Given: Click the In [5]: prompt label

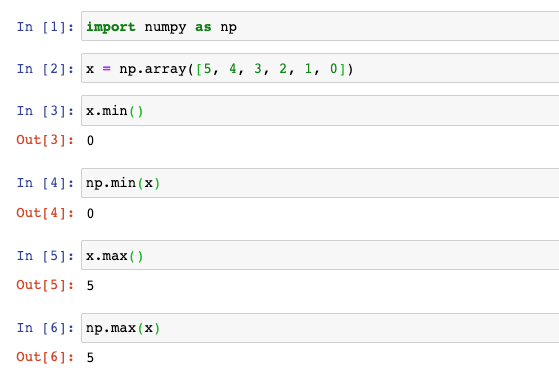Looking at the screenshot, I should pos(45,256).
